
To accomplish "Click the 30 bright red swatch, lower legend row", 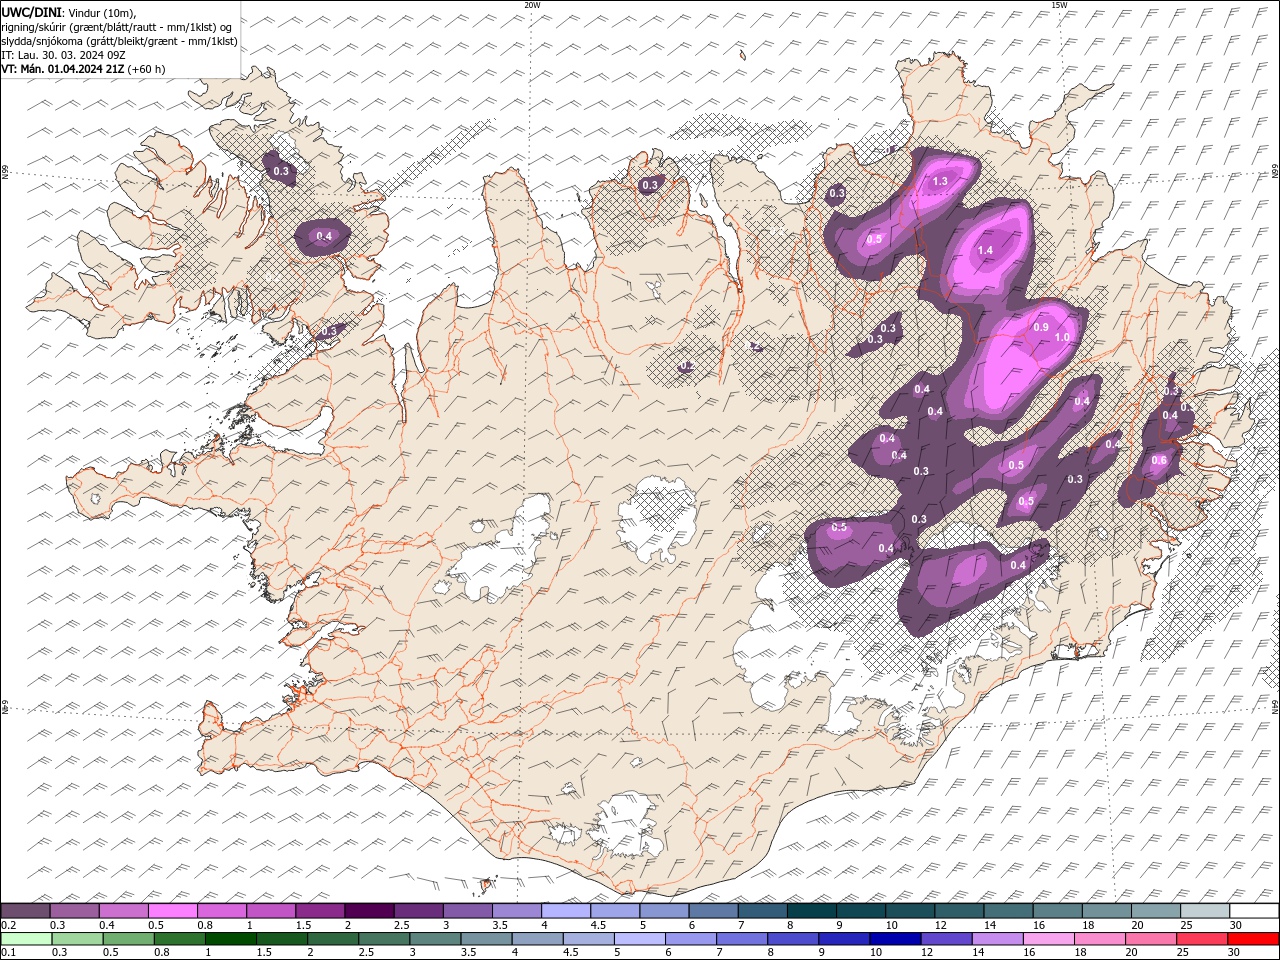I will 1252,939.
